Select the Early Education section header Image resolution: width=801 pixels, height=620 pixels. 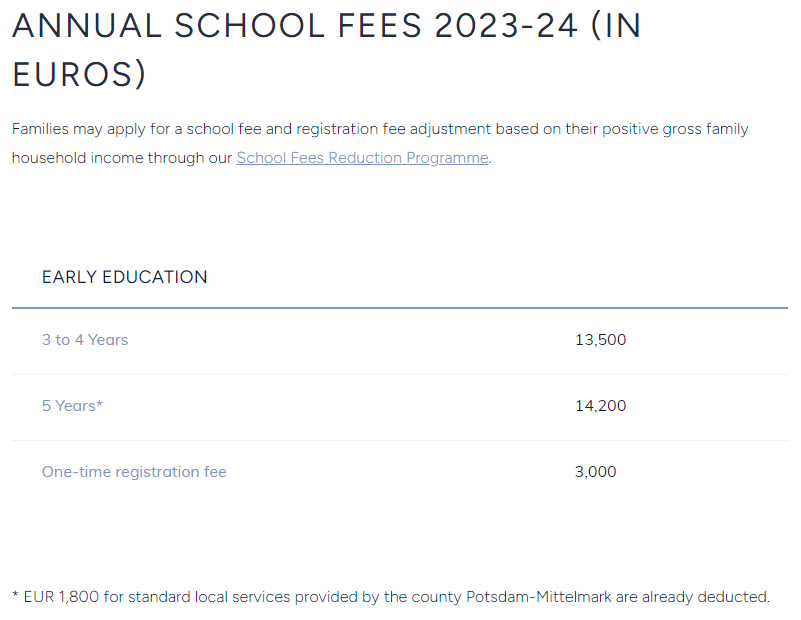(125, 277)
